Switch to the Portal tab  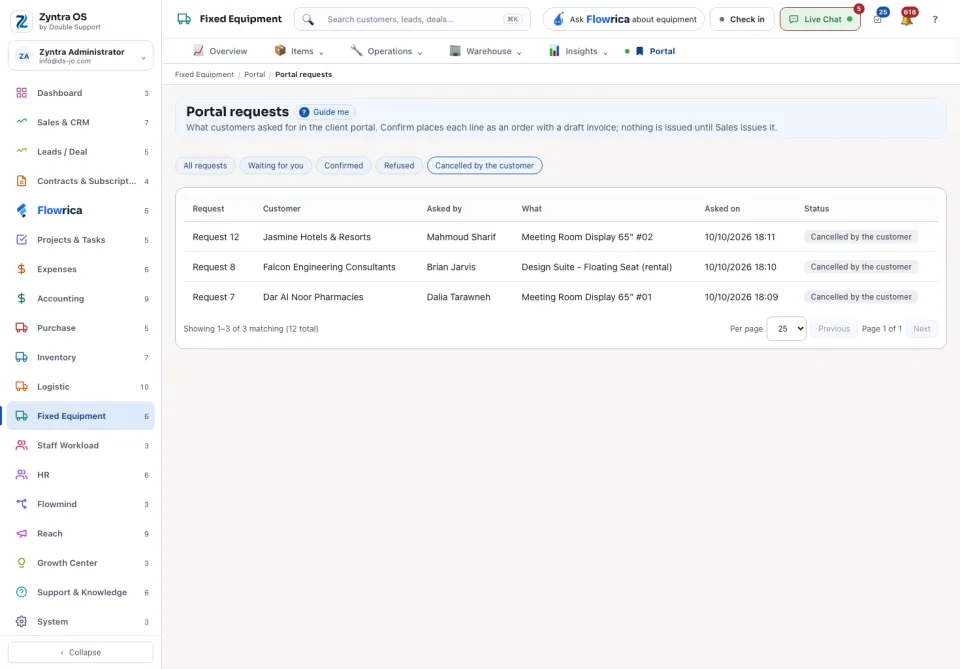click(654, 51)
